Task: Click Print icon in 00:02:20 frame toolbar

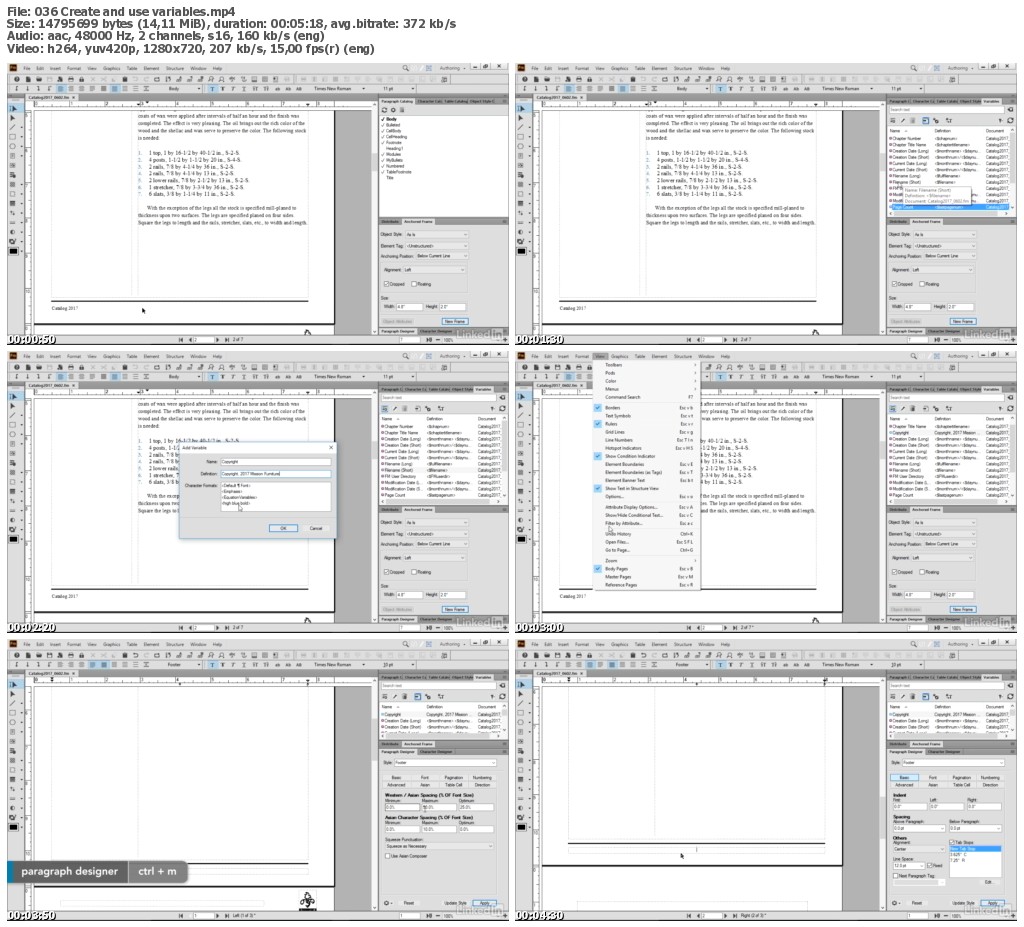Action: 71,367
